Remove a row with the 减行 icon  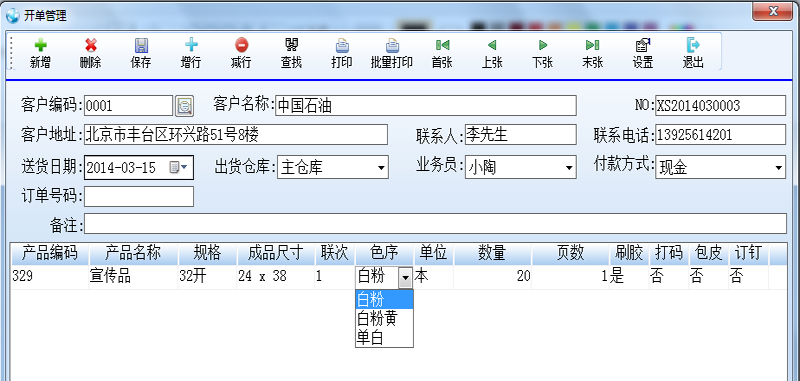pos(241,46)
